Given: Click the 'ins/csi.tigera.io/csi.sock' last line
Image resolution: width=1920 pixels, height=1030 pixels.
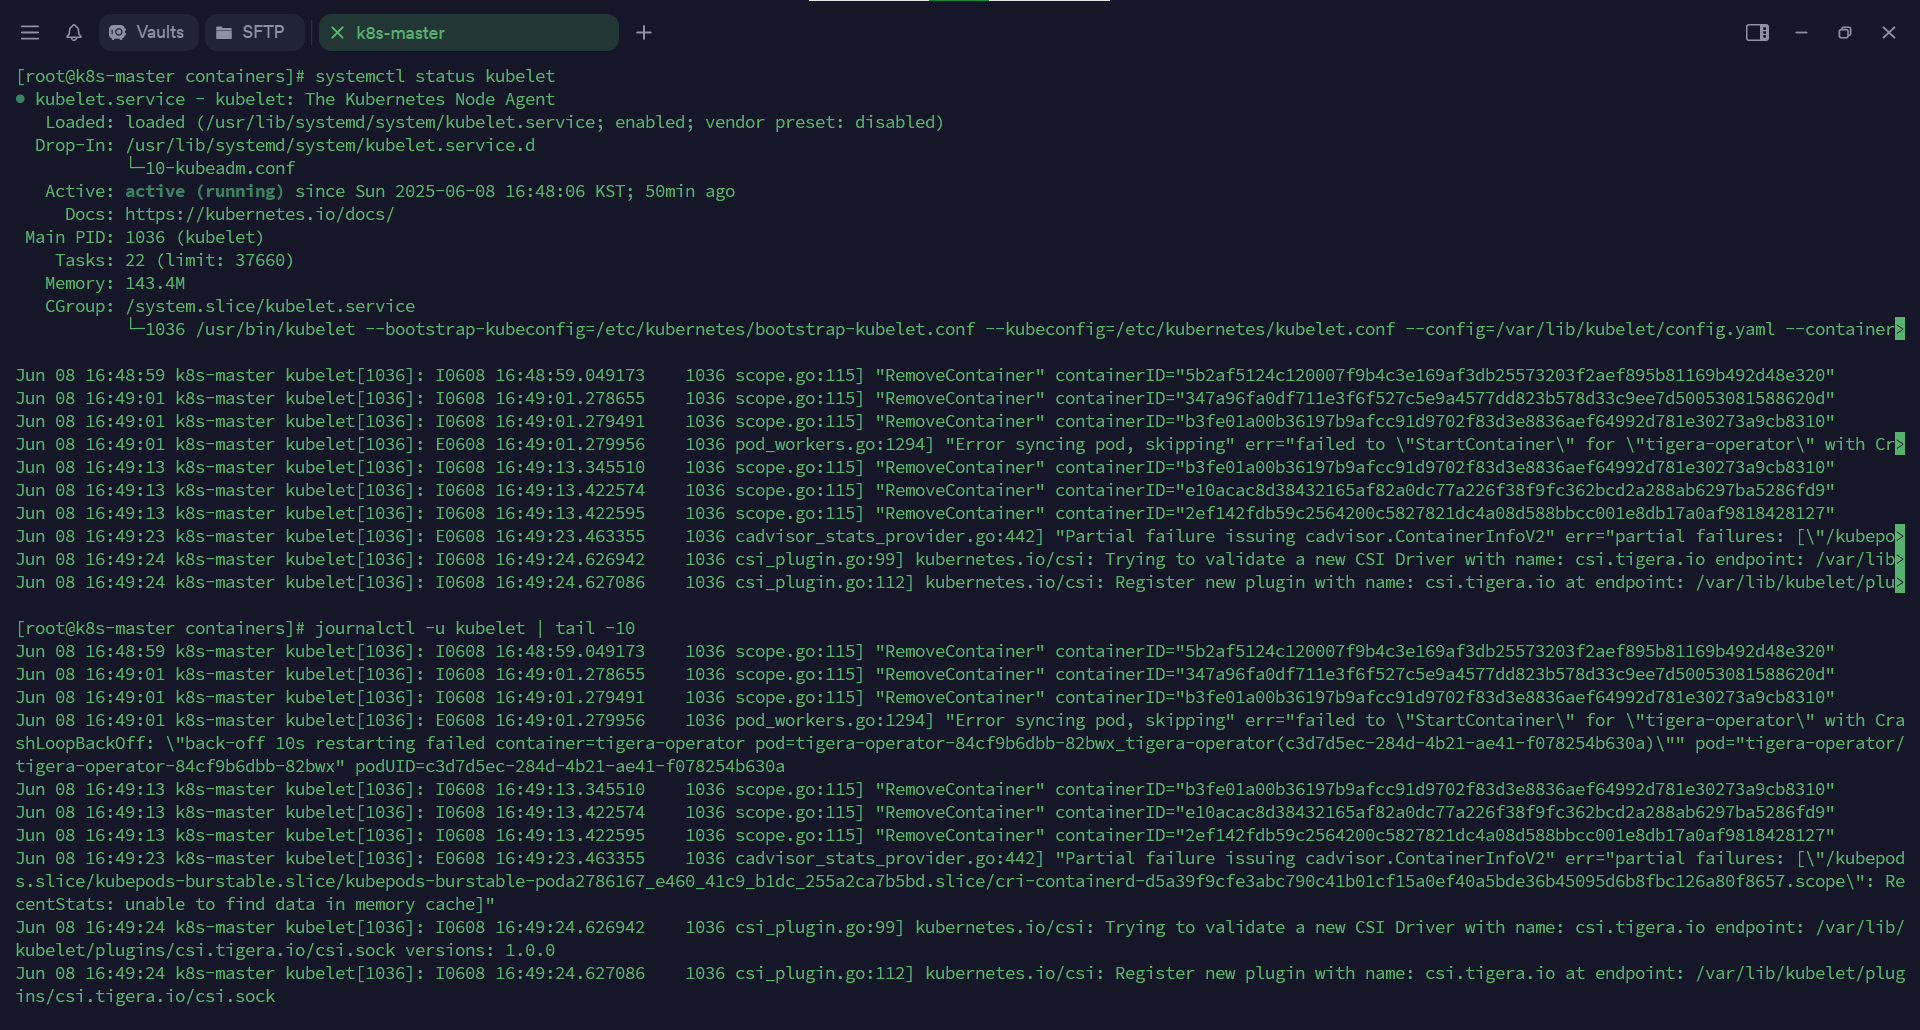Looking at the screenshot, I should click(x=145, y=996).
